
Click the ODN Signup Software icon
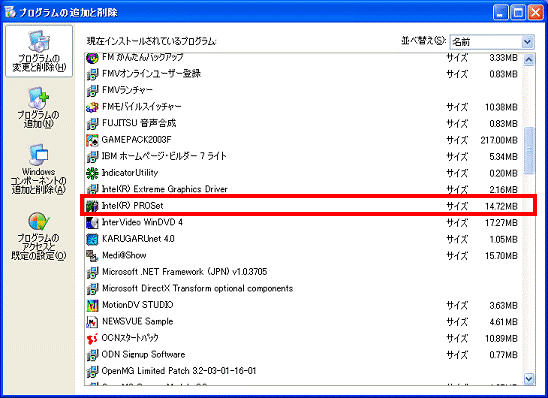tap(92, 355)
